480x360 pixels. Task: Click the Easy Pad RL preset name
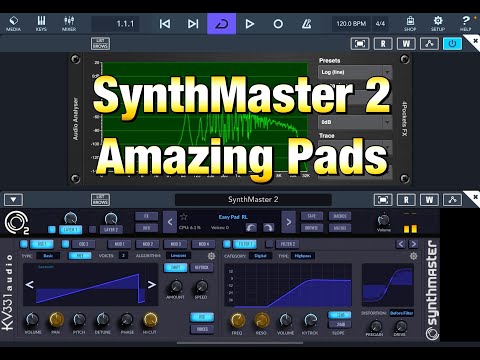pyautogui.click(x=233, y=217)
